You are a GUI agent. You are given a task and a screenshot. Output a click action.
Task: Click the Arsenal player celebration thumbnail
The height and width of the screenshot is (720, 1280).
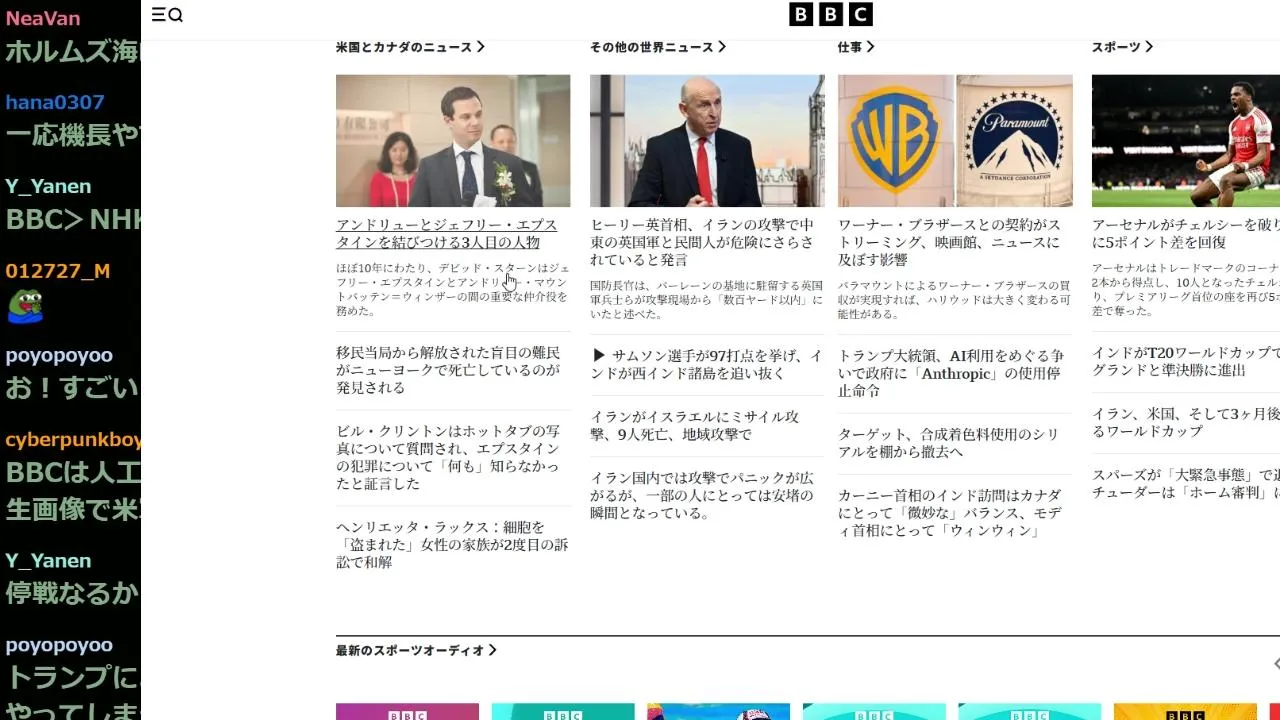(x=1186, y=141)
